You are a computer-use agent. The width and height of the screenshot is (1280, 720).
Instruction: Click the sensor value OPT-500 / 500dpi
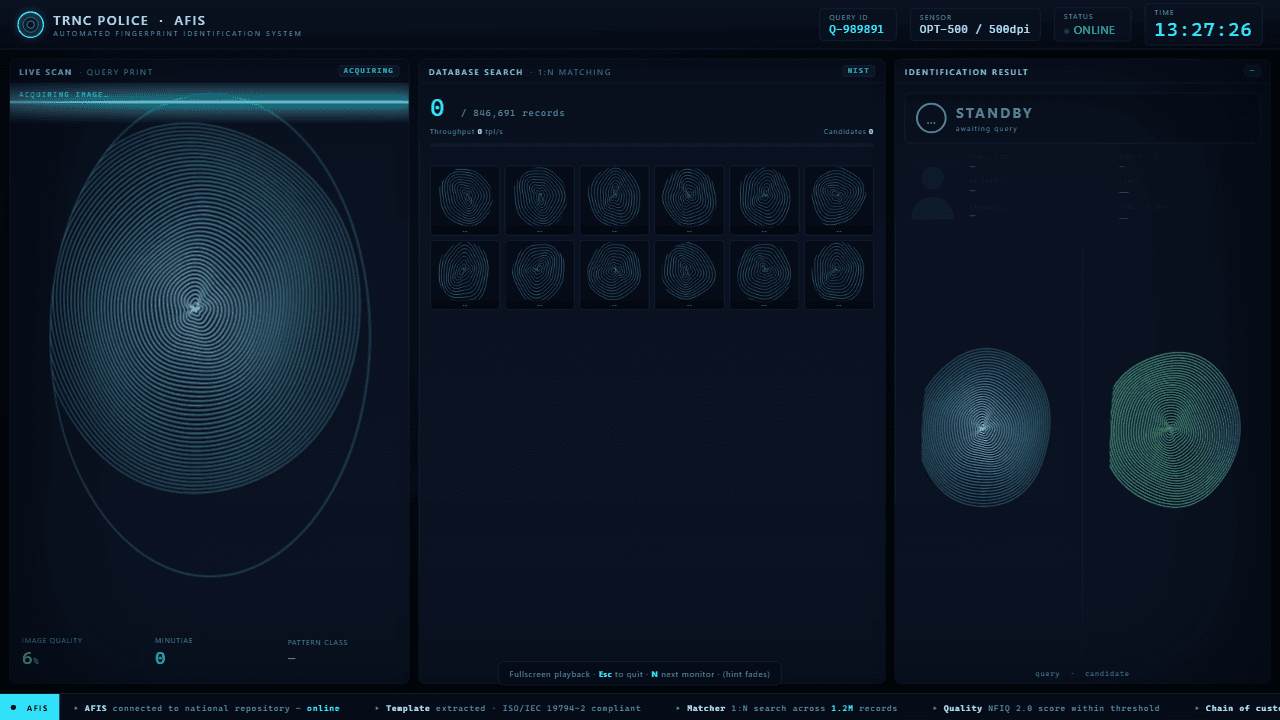pyautogui.click(x=975, y=29)
